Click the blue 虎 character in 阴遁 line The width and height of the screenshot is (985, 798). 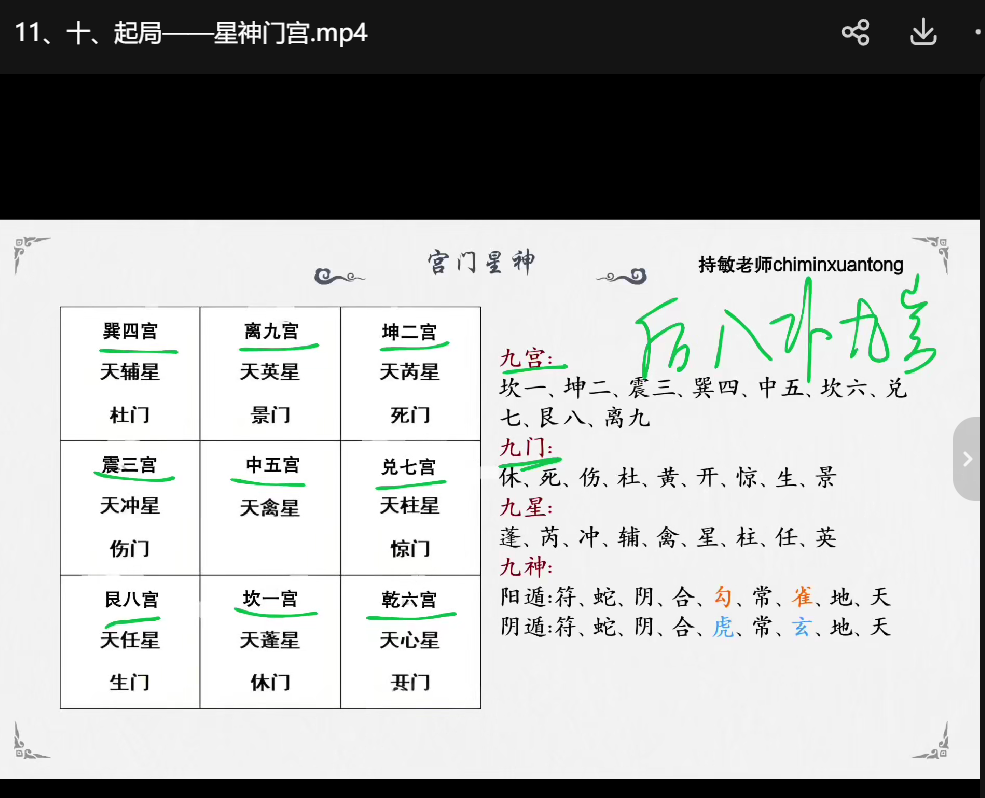click(723, 627)
